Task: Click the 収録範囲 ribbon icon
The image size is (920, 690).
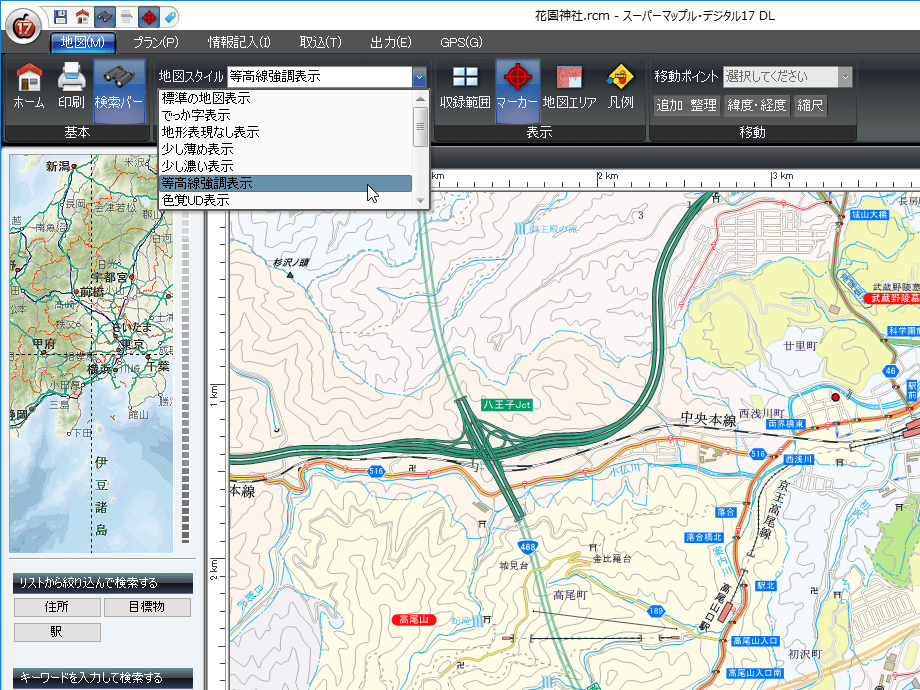Action: coord(465,86)
